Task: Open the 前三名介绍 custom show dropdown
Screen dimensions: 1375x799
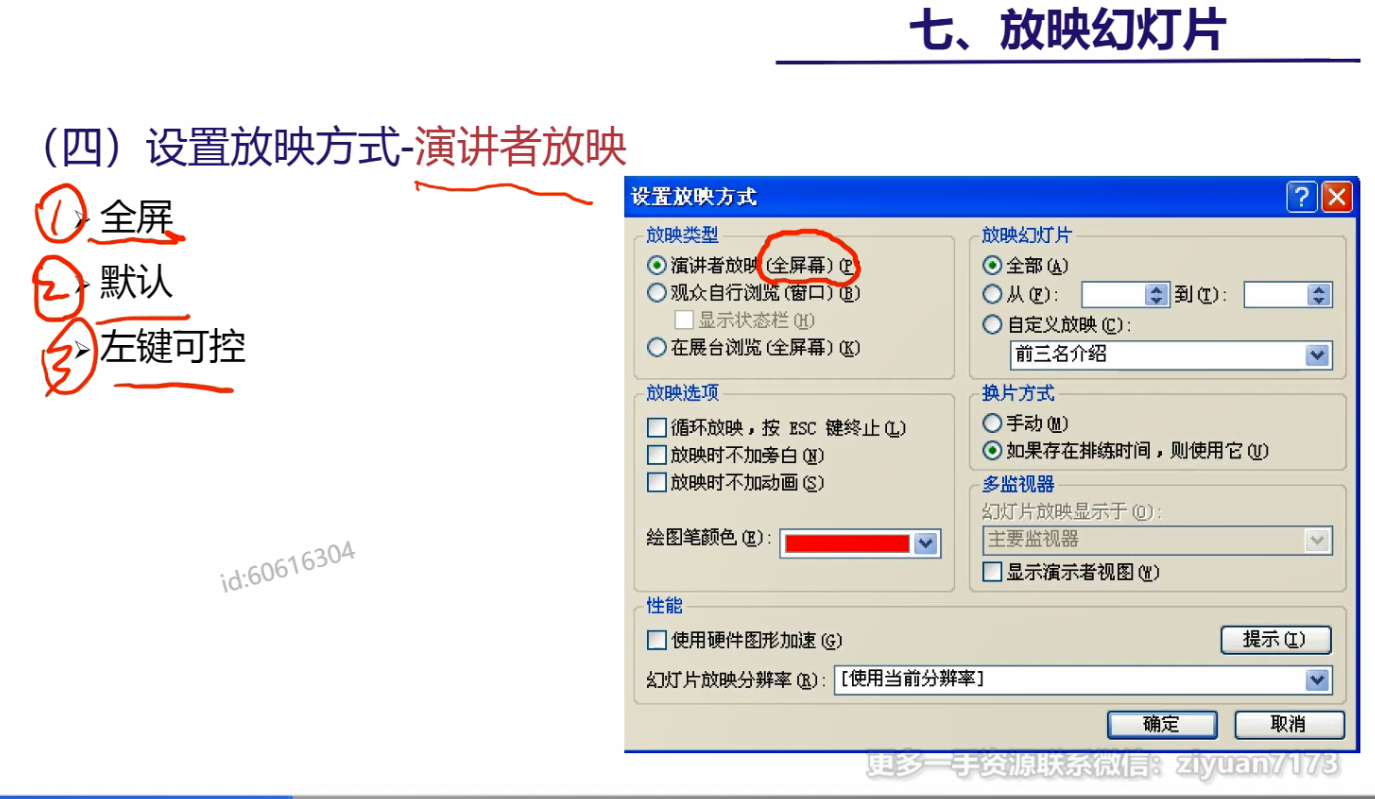Action: tap(1318, 354)
